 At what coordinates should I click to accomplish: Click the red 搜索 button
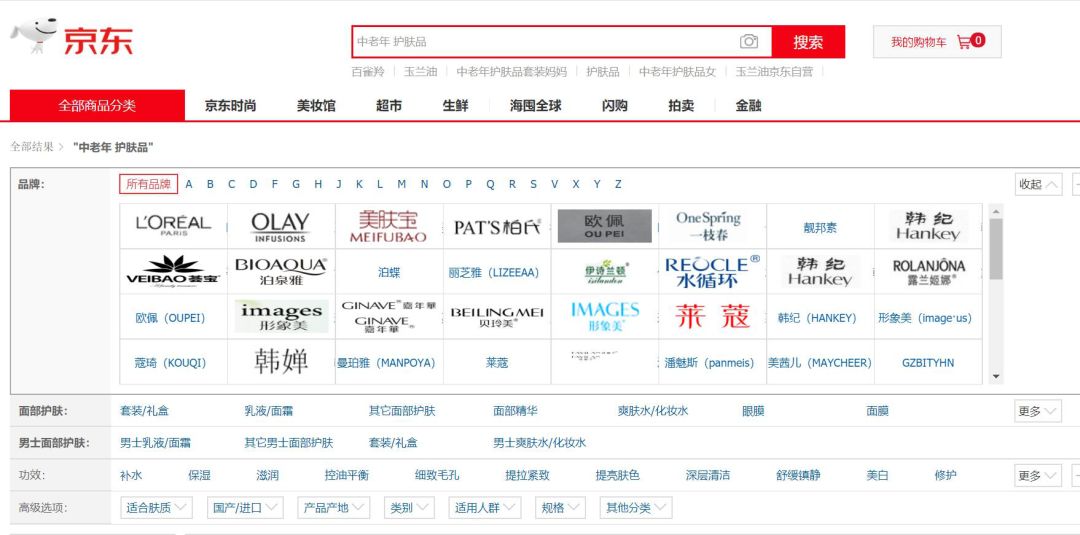(x=808, y=42)
